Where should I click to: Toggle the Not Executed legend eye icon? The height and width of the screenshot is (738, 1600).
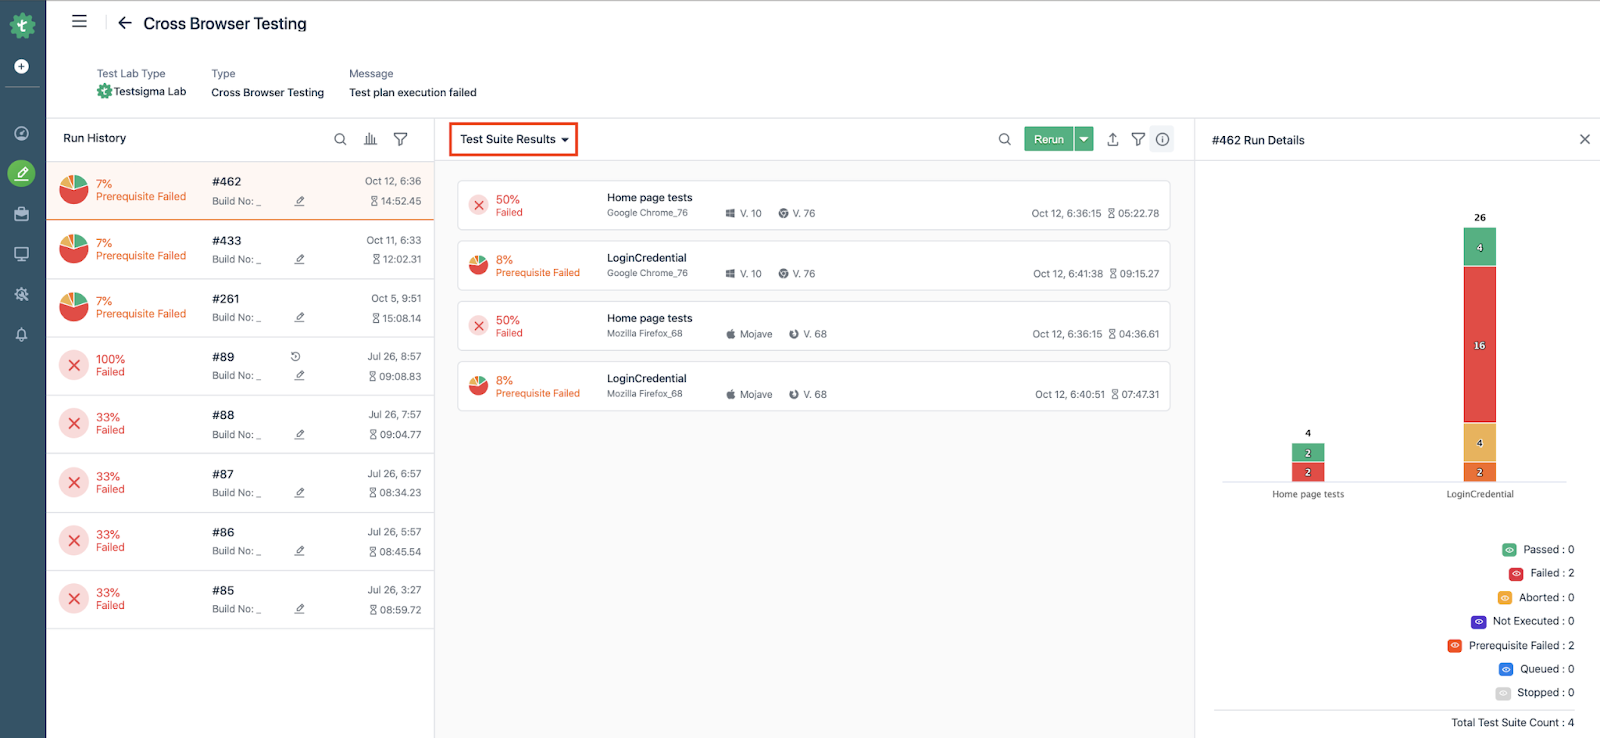[x=1479, y=621]
